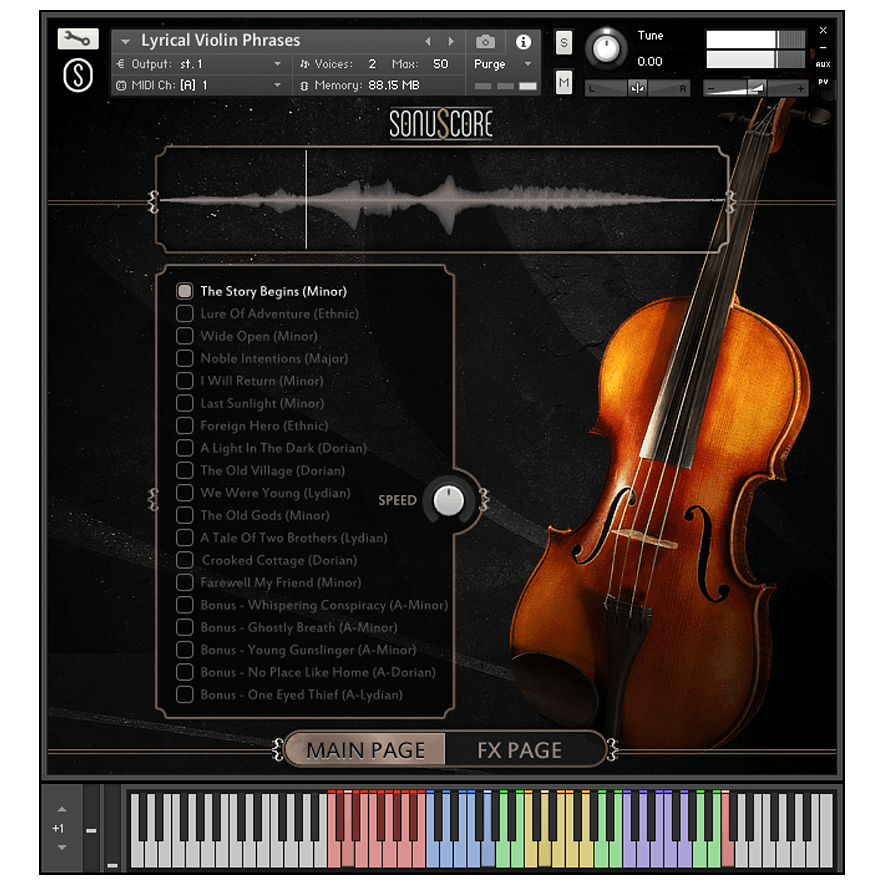Open instrument name dropdown arrow
884x884 pixels.
click(x=126, y=41)
